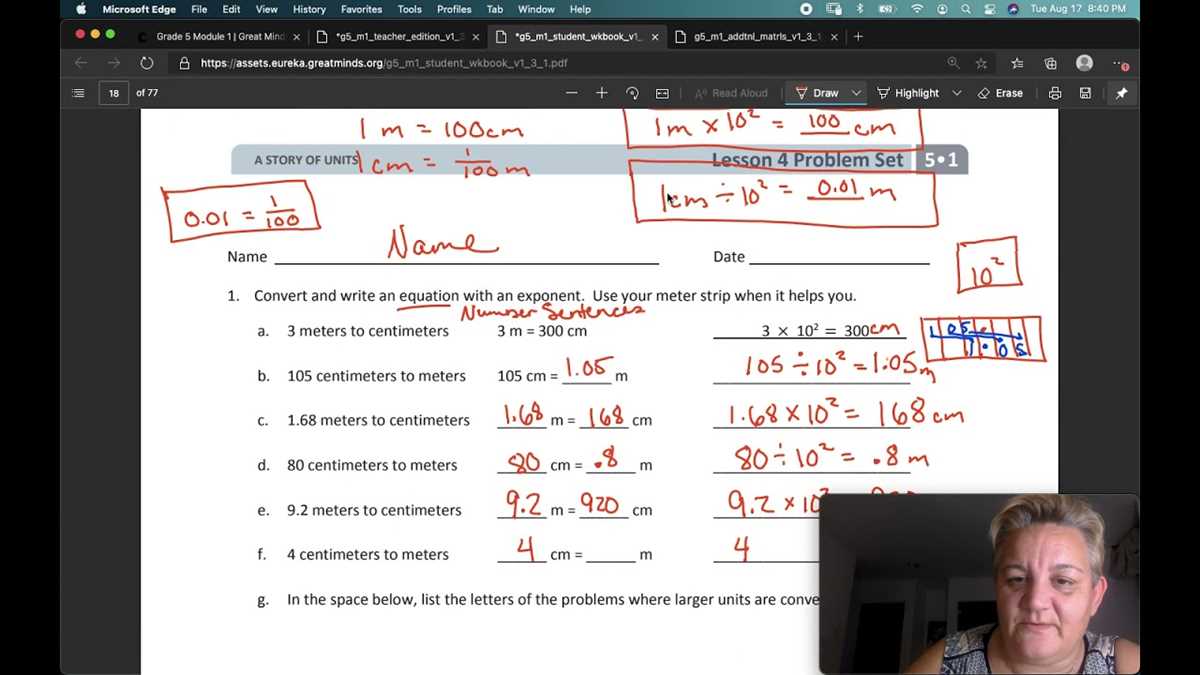The height and width of the screenshot is (675, 1200).
Task: Print the PDF document
Action: [1055, 93]
